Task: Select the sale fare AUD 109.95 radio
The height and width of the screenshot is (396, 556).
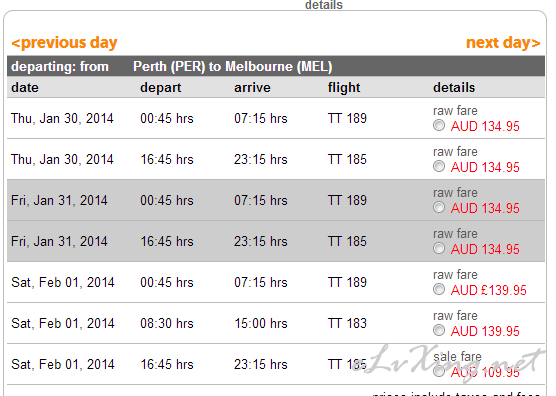Action: (x=439, y=372)
